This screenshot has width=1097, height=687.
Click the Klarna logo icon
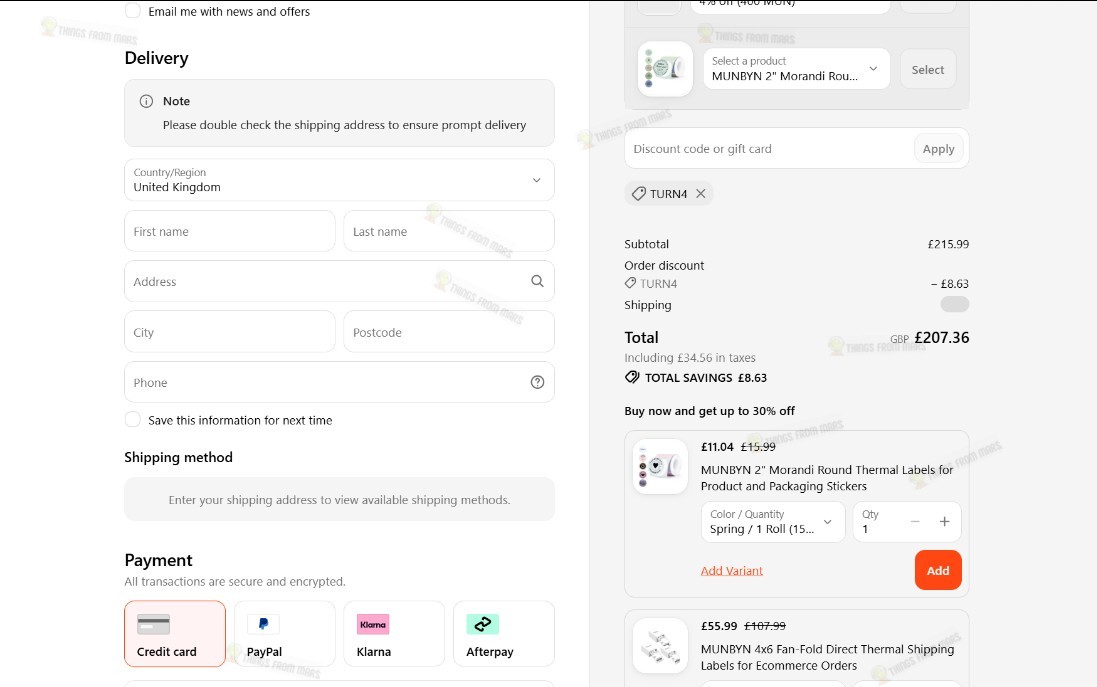click(373, 624)
